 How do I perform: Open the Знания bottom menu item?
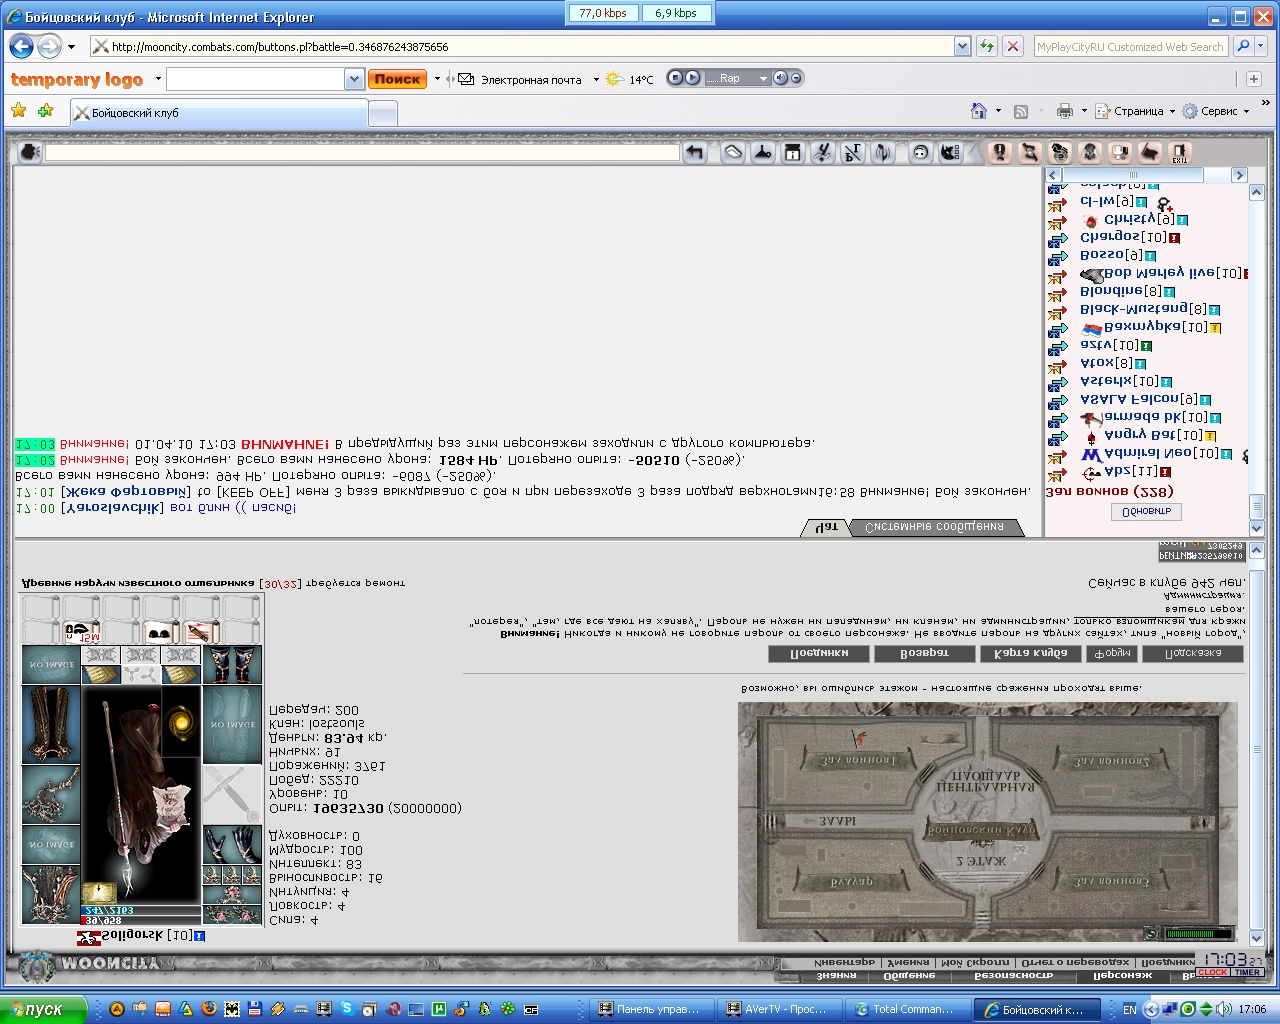(836, 976)
